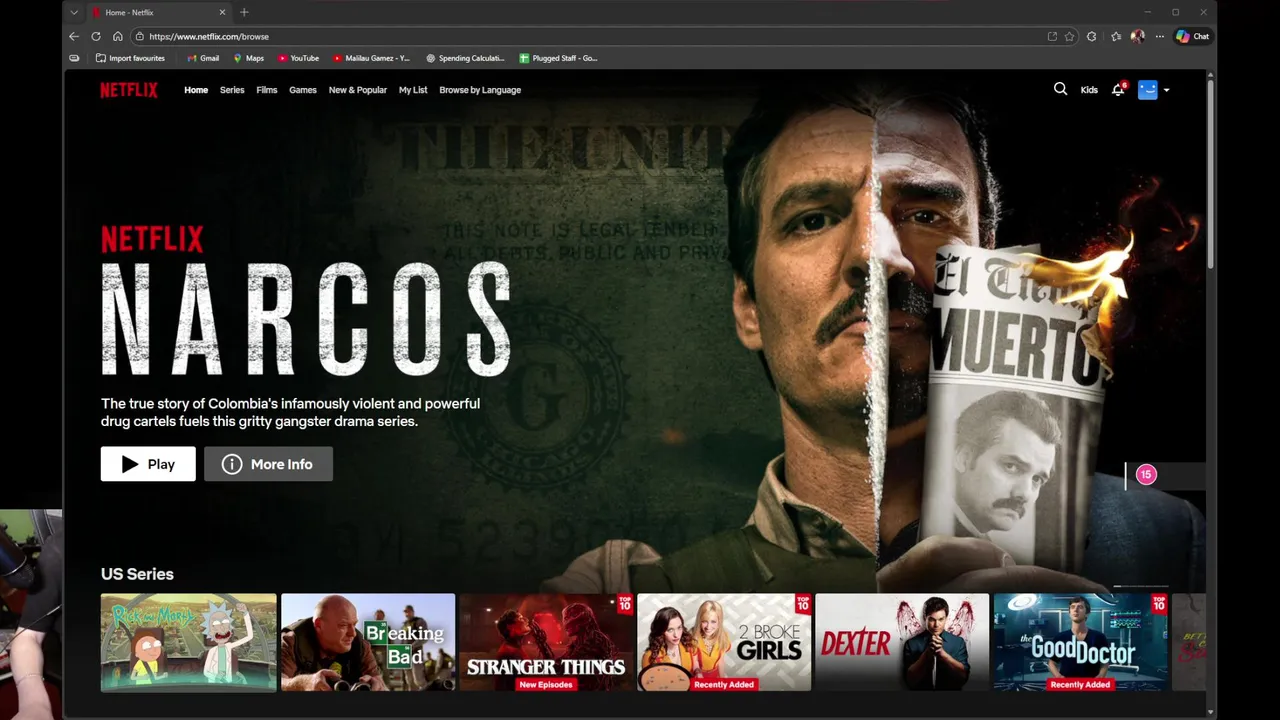Click the open-in-app icon in address bar
1280x720 pixels.
click(x=1052, y=36)
